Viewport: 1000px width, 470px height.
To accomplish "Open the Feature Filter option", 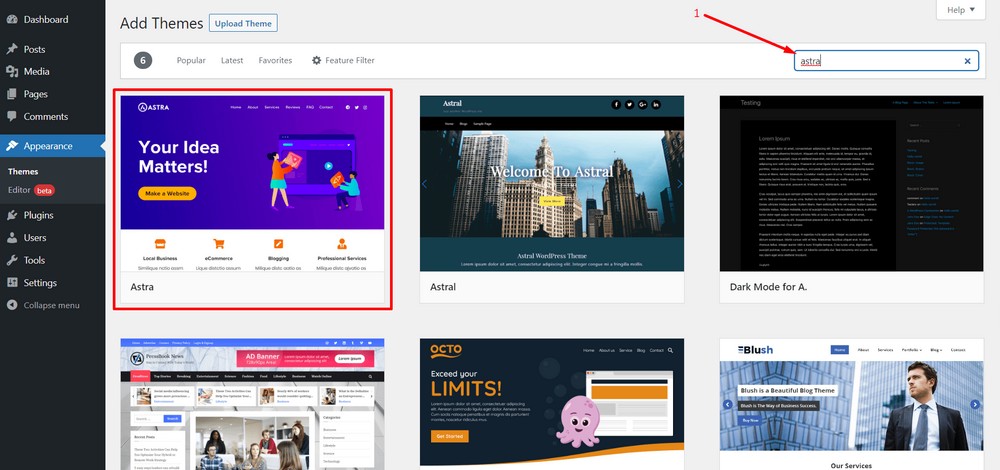I will [343, 61].
